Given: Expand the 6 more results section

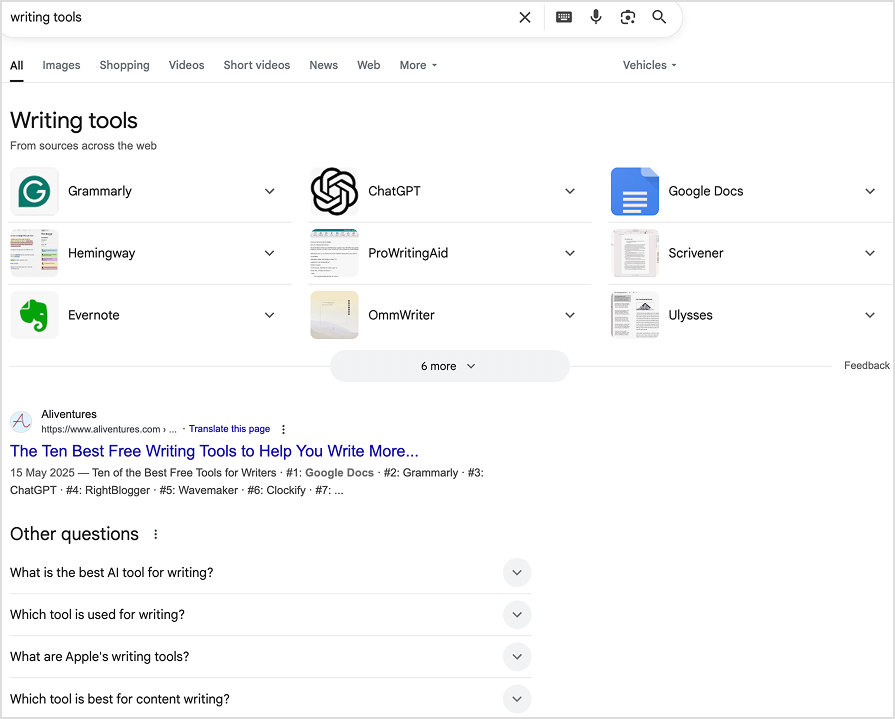Looking at the screenshot, I should point(449,366).
